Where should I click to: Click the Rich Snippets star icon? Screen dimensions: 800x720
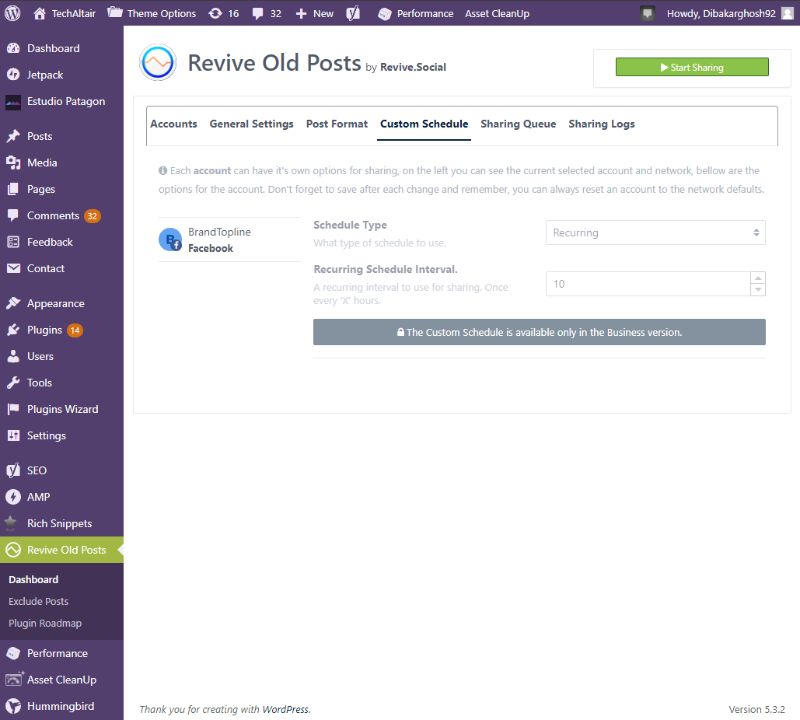(x=11, y=523)
